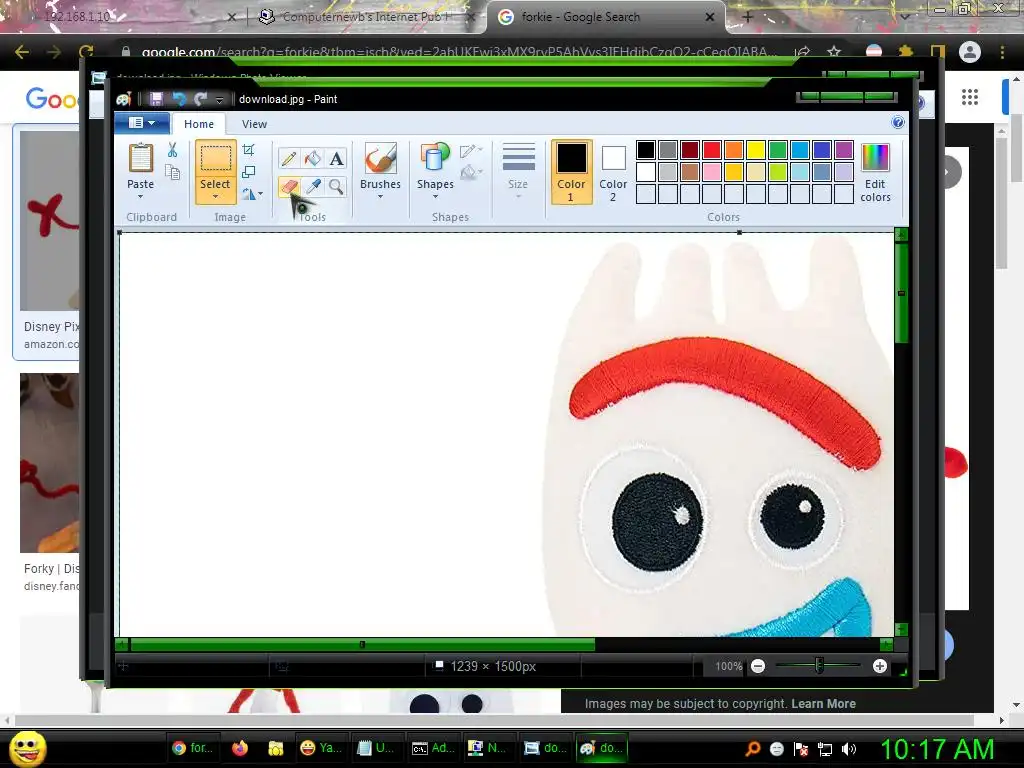This screenshot has height=768, width=1024.
Task: Click the zoom out minus button
Action: point(758,666)
